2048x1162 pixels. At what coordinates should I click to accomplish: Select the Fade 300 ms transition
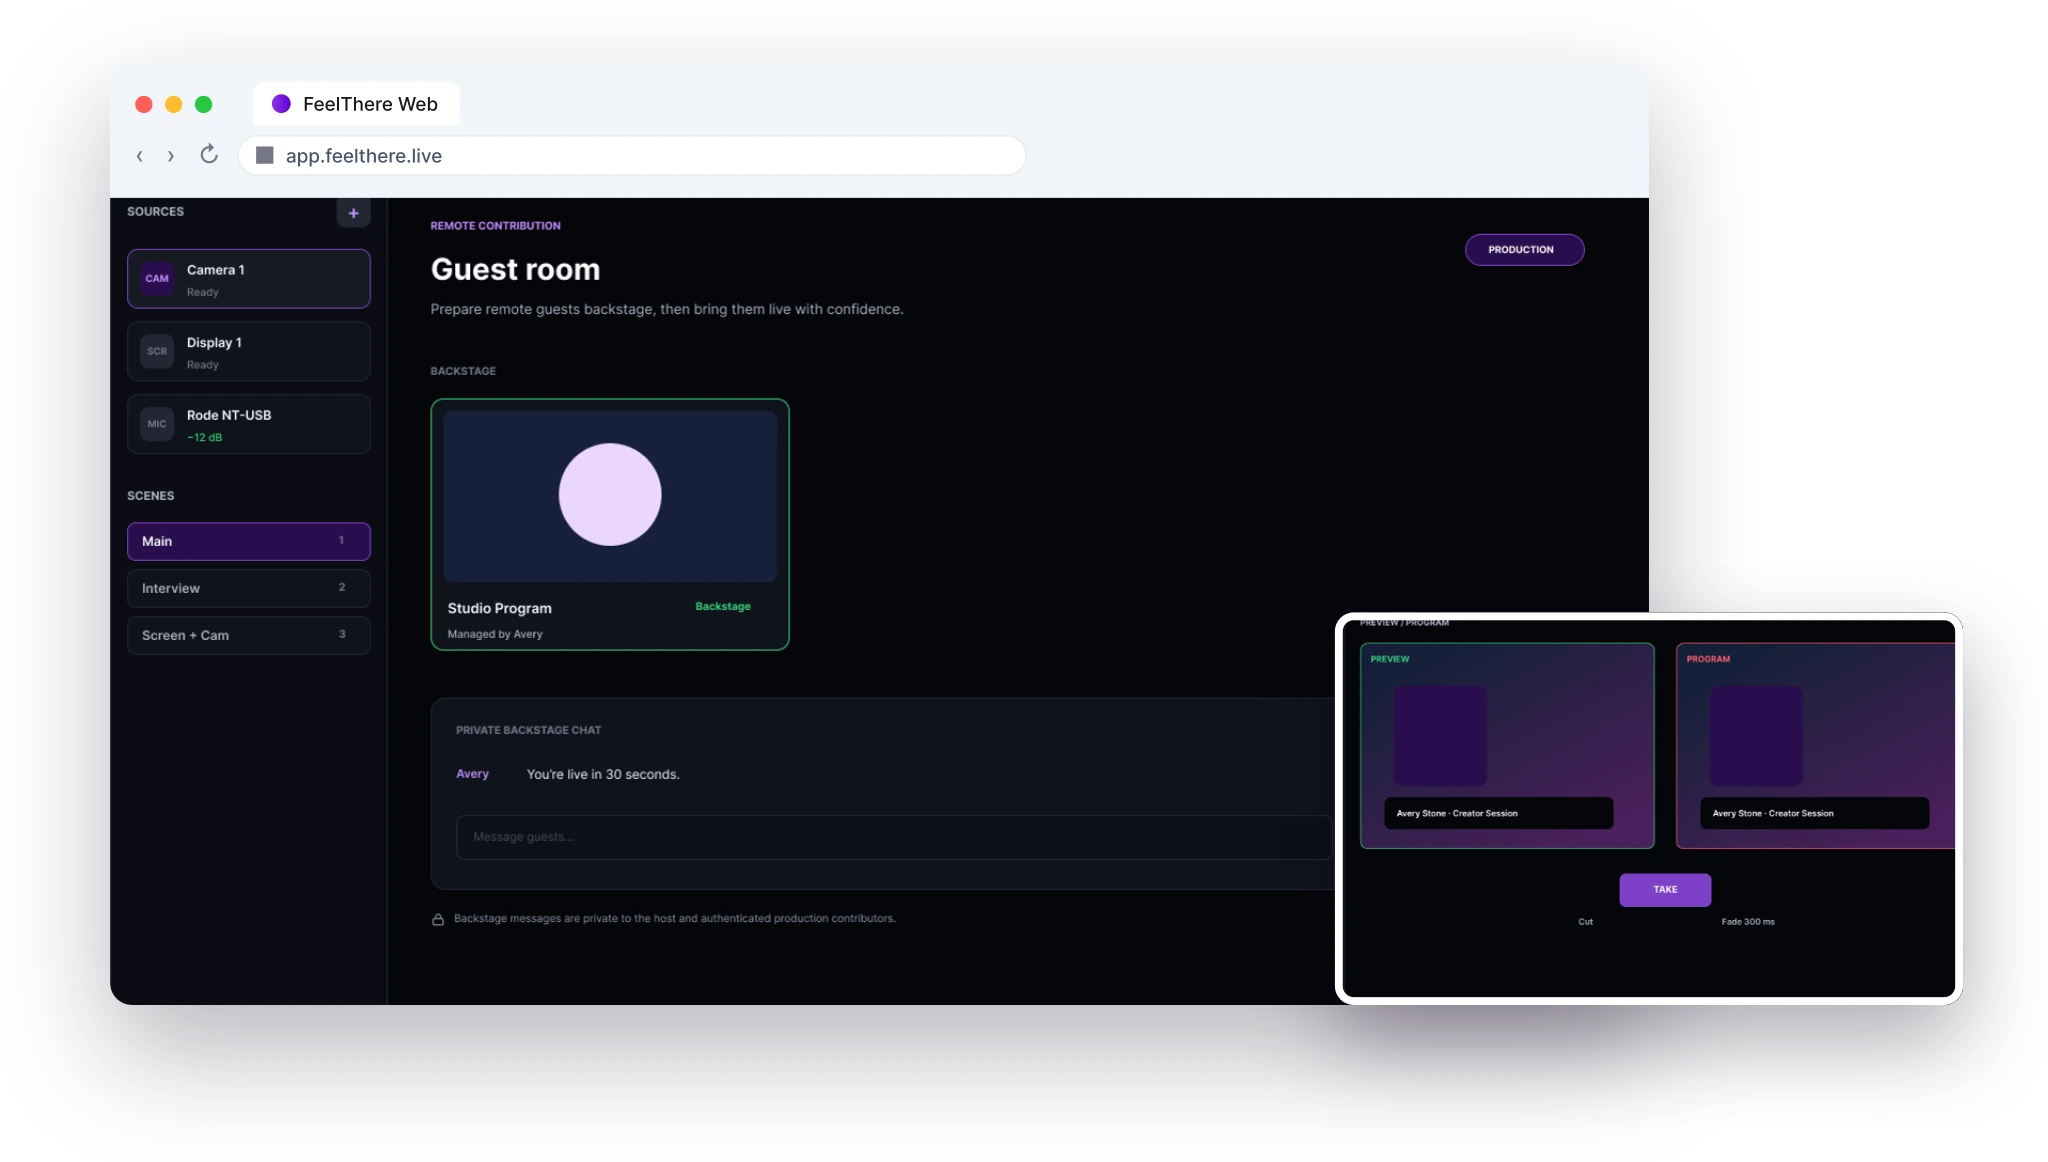click(x=1748, y=922)
